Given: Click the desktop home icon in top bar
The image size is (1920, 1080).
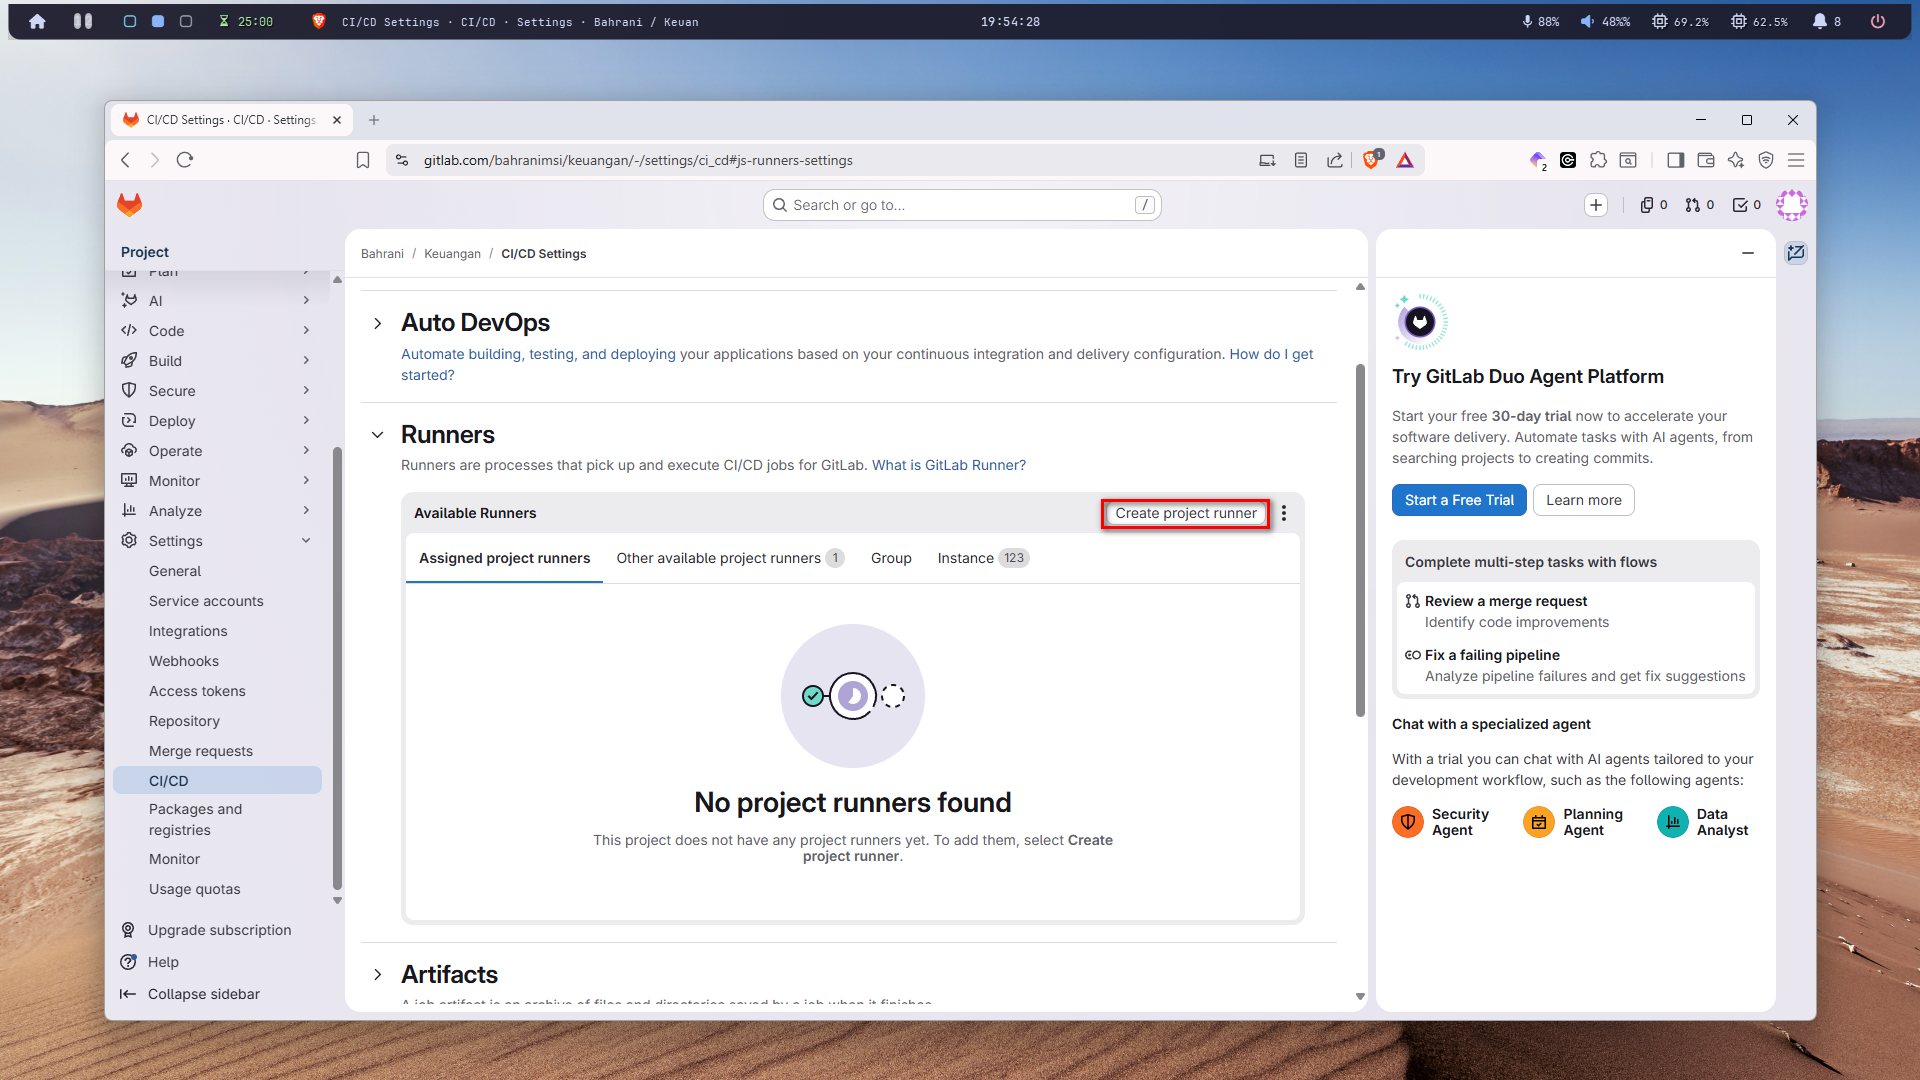Looking at the screenshot, I should tap(37, 21).
